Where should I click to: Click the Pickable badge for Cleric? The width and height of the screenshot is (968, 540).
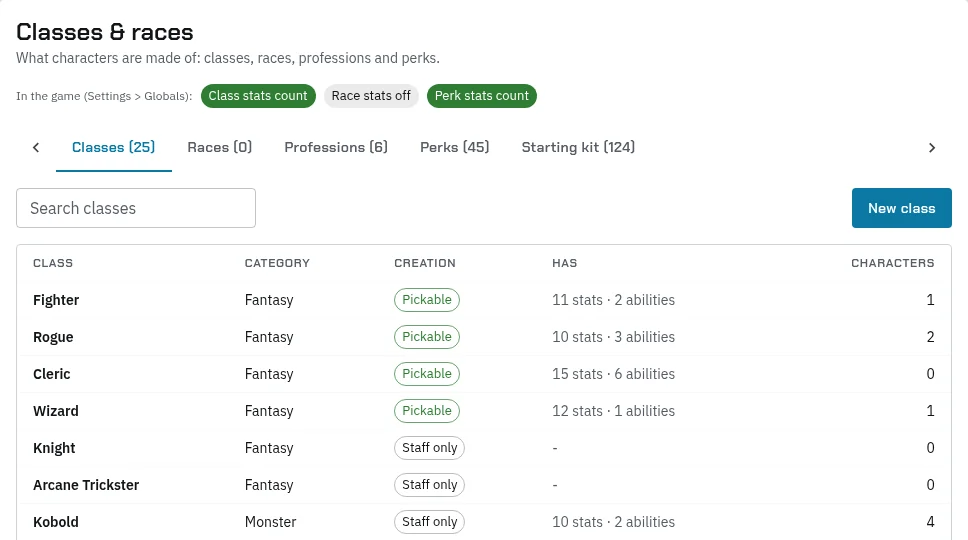click(427, 374)
